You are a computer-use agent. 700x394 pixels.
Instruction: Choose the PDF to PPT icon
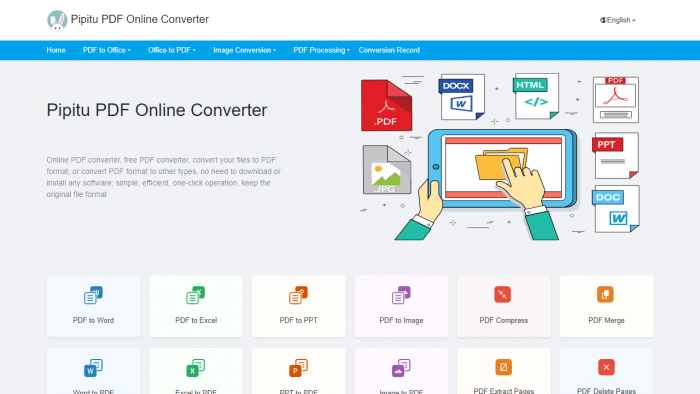298,295
